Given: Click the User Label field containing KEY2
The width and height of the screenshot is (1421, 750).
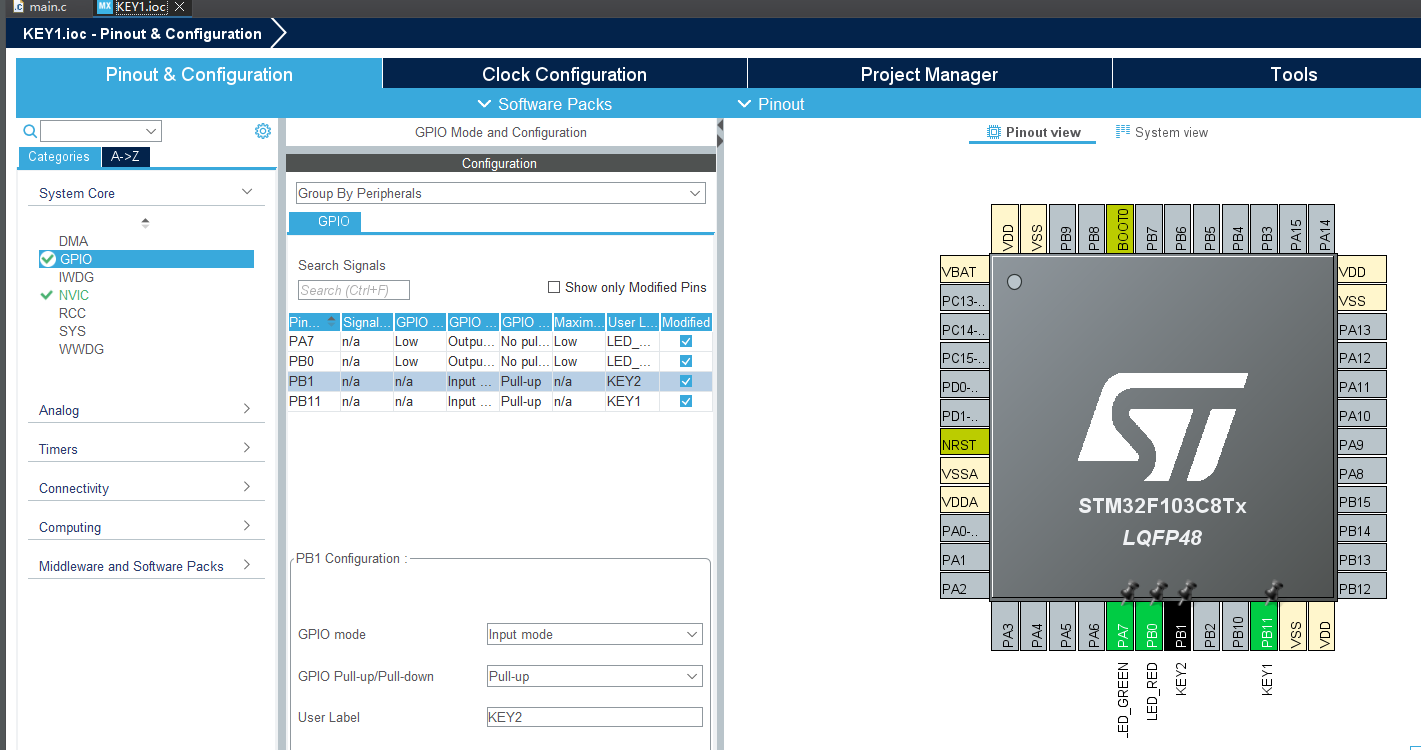Looking at the screenshot, I should pos(594,717).
